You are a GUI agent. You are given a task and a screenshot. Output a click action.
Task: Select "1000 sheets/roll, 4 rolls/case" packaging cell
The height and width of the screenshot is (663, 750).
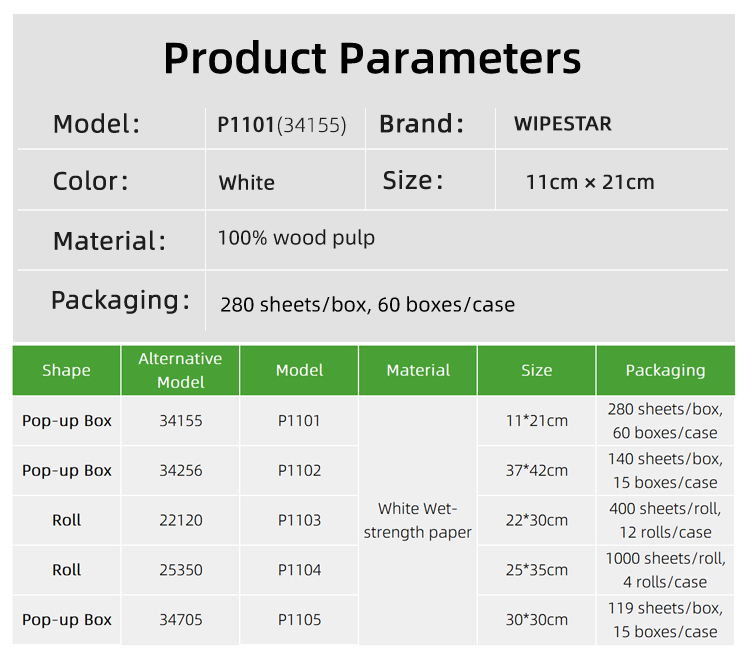(665, 570)
